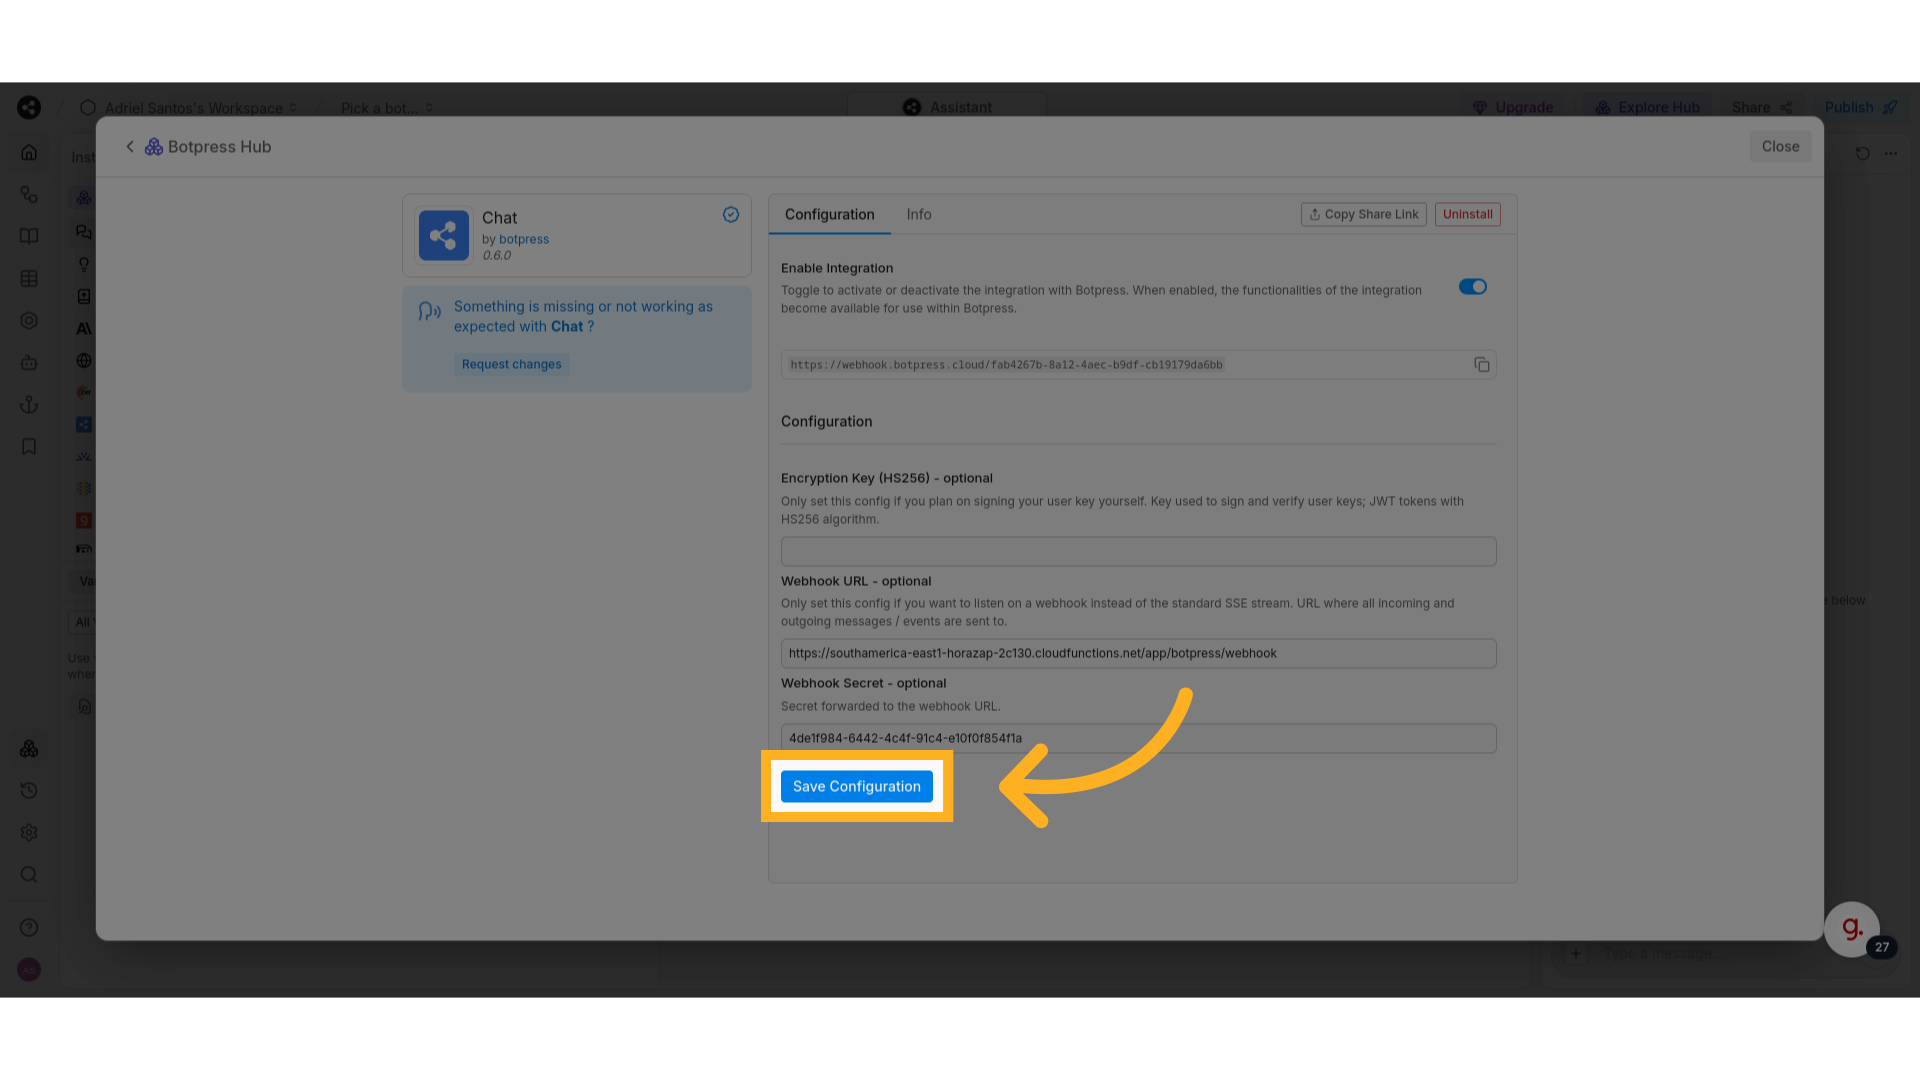Click the verified badge on the Chat card

coord(731,214)
